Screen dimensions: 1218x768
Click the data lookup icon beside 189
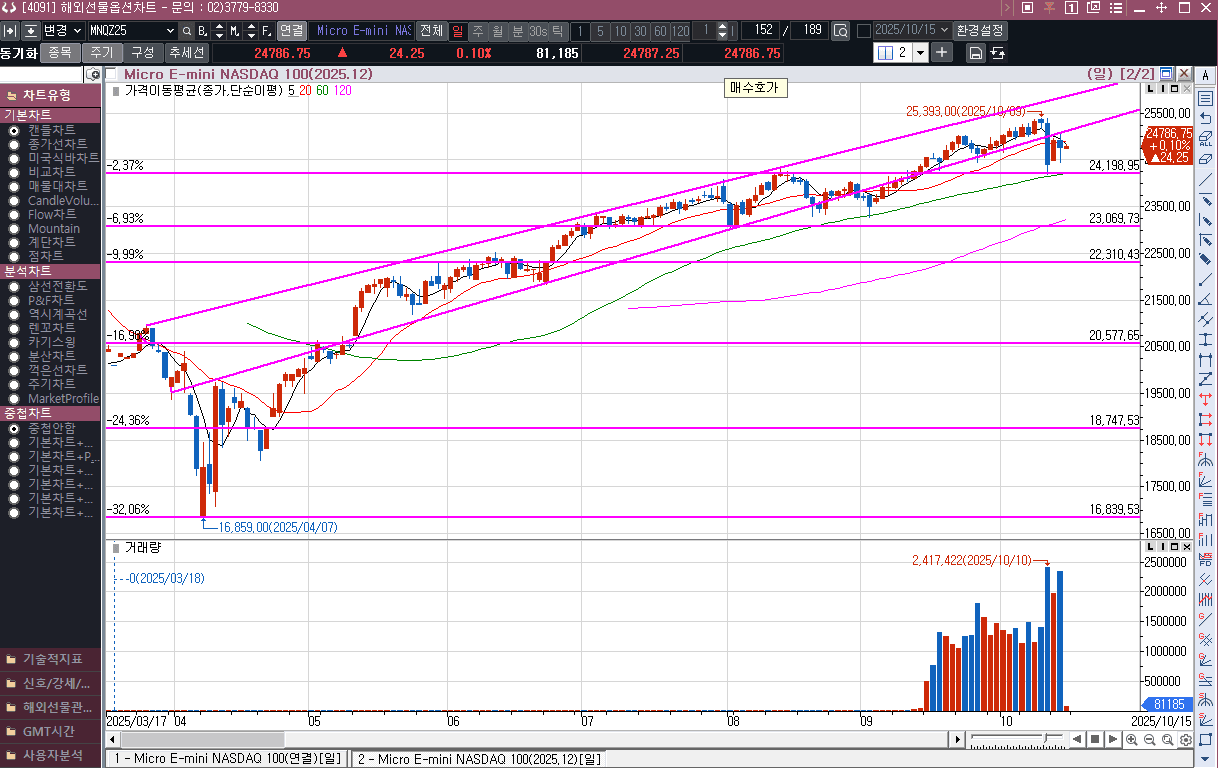[x=840, y=31]
